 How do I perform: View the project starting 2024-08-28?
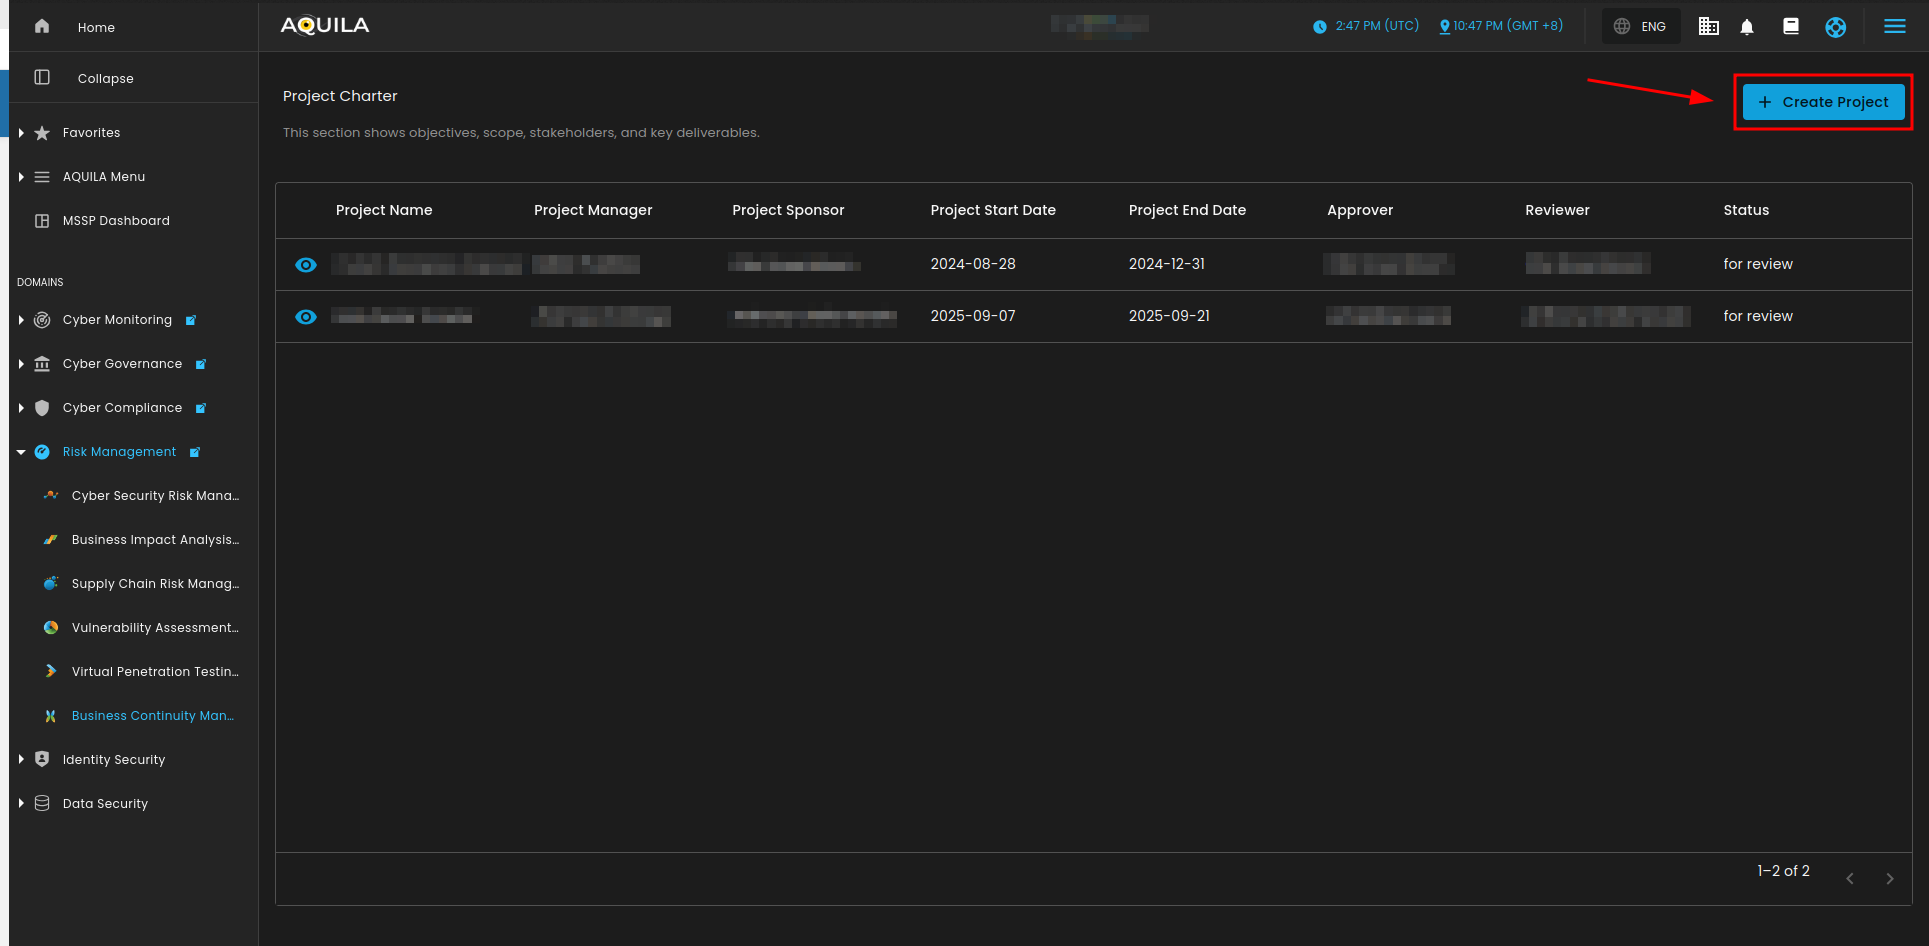306,265
